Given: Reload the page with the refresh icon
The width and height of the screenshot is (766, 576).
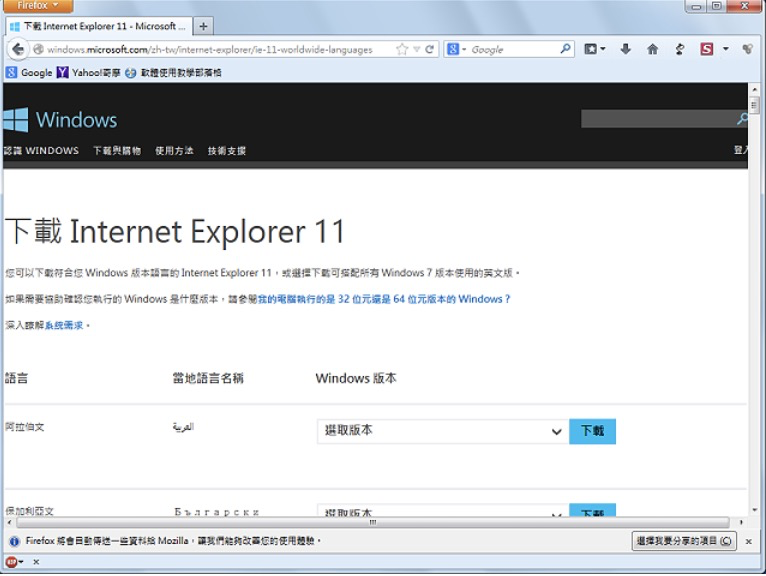Looking at the screenshot, I should coord(429,49).
